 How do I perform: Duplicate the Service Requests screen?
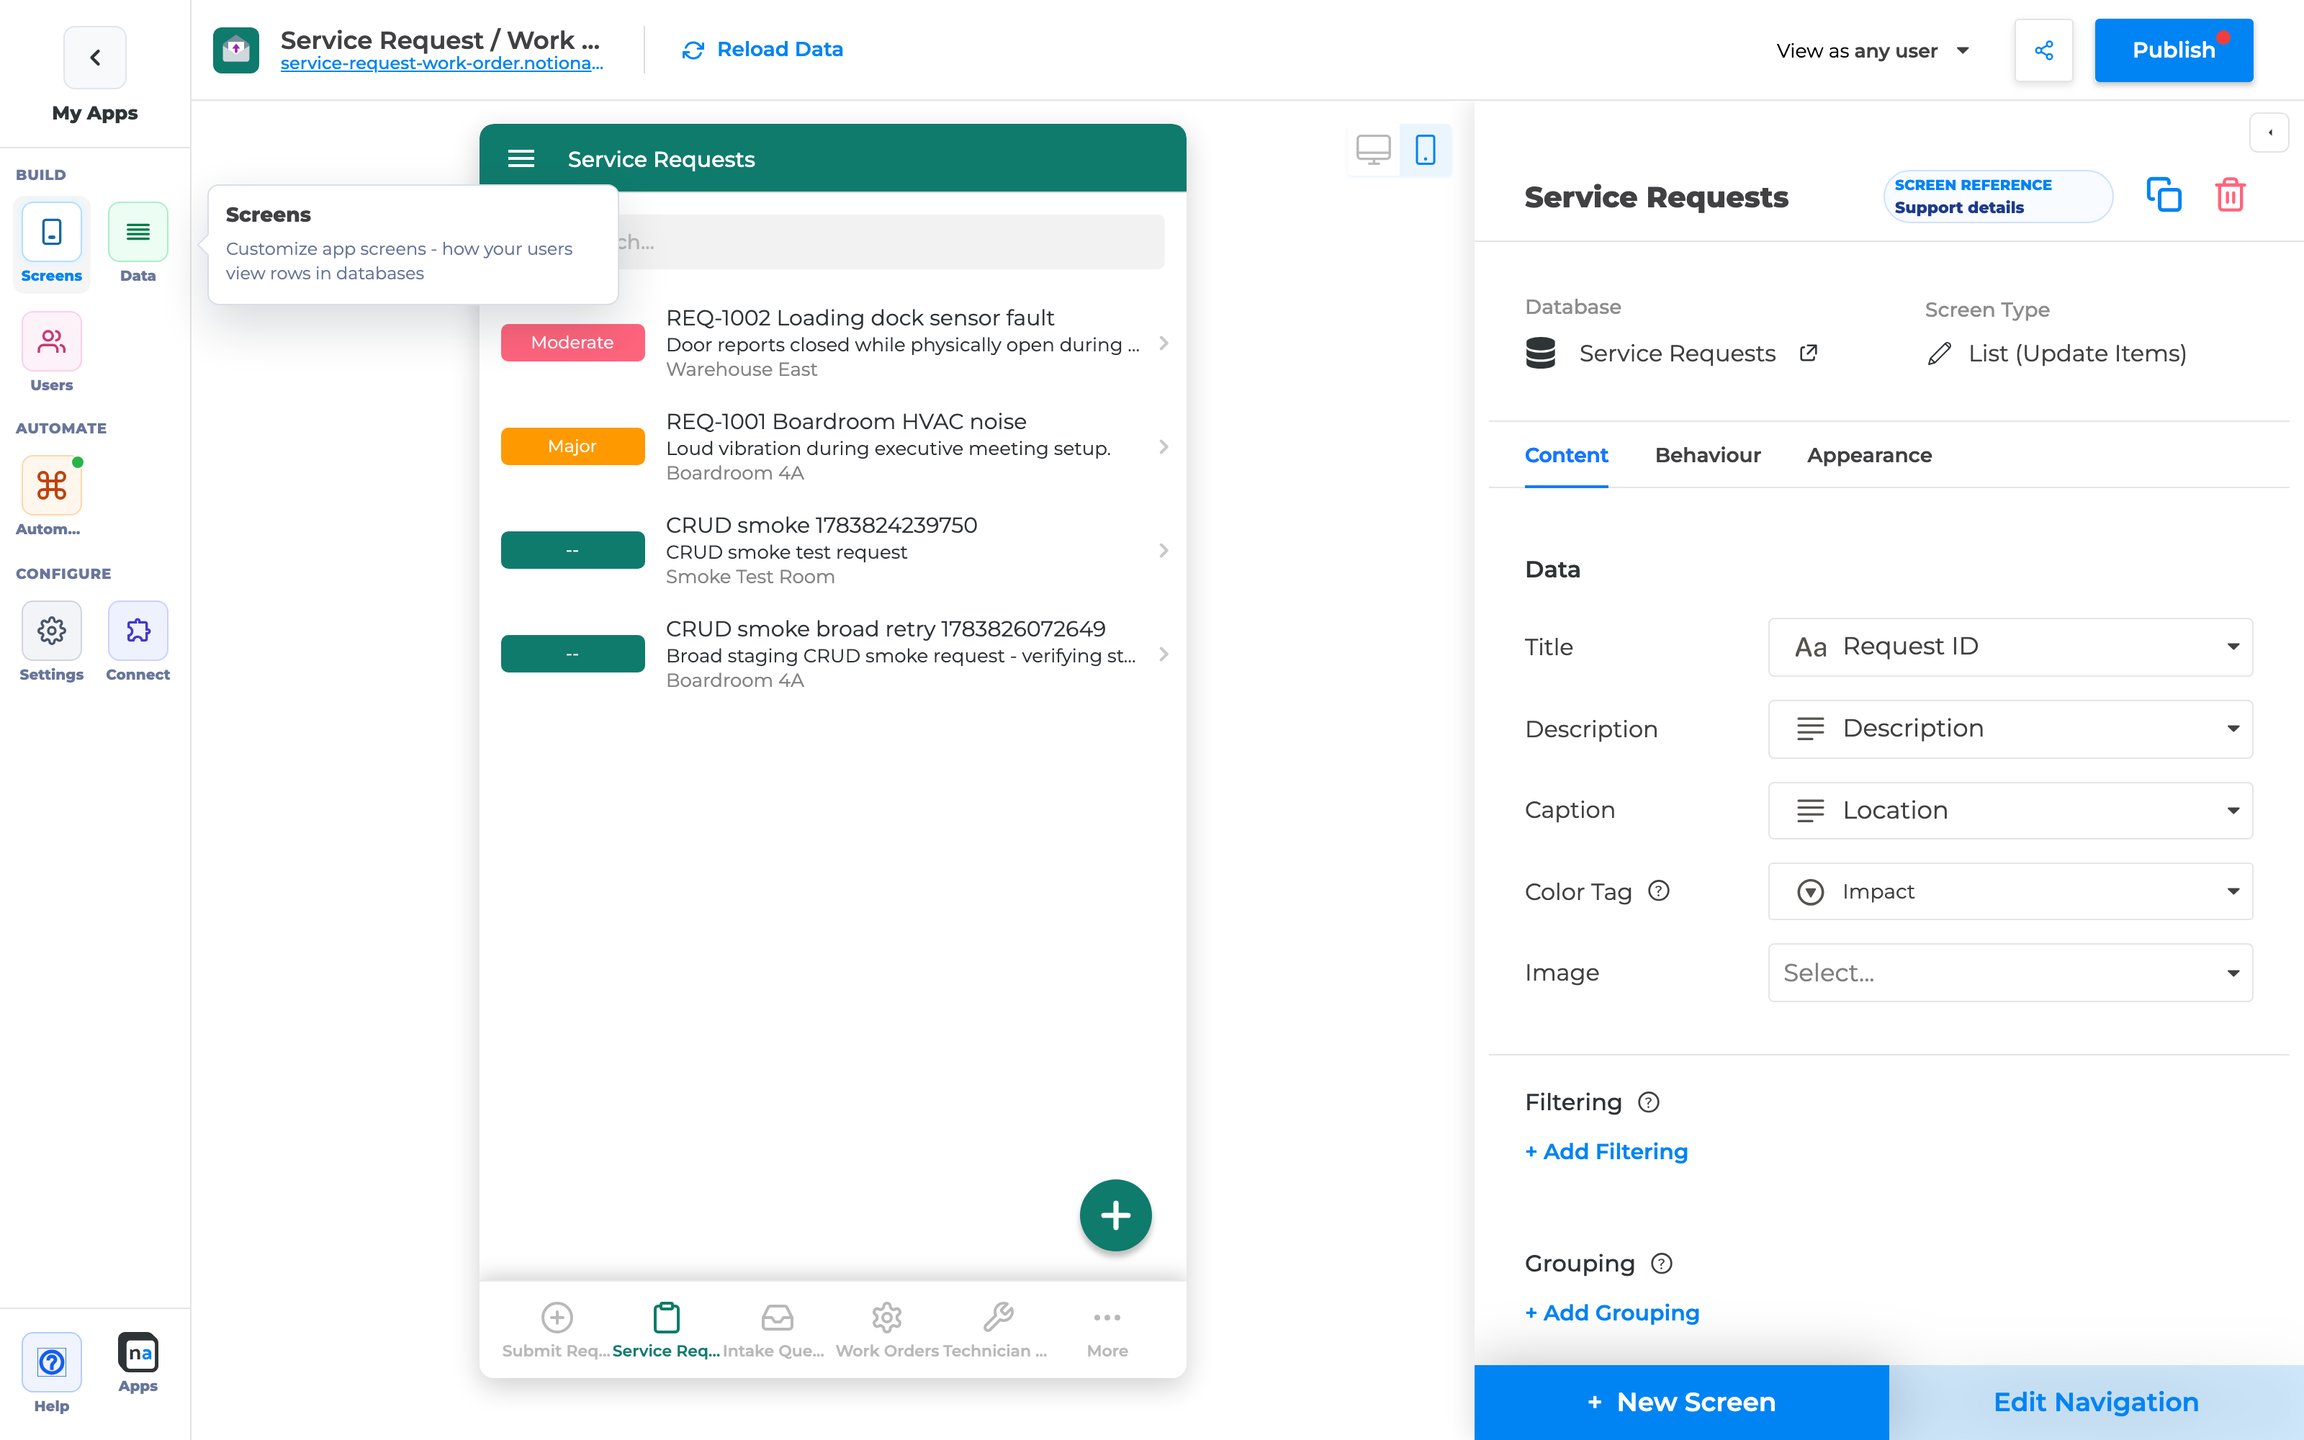click(x=2164, y=195)
